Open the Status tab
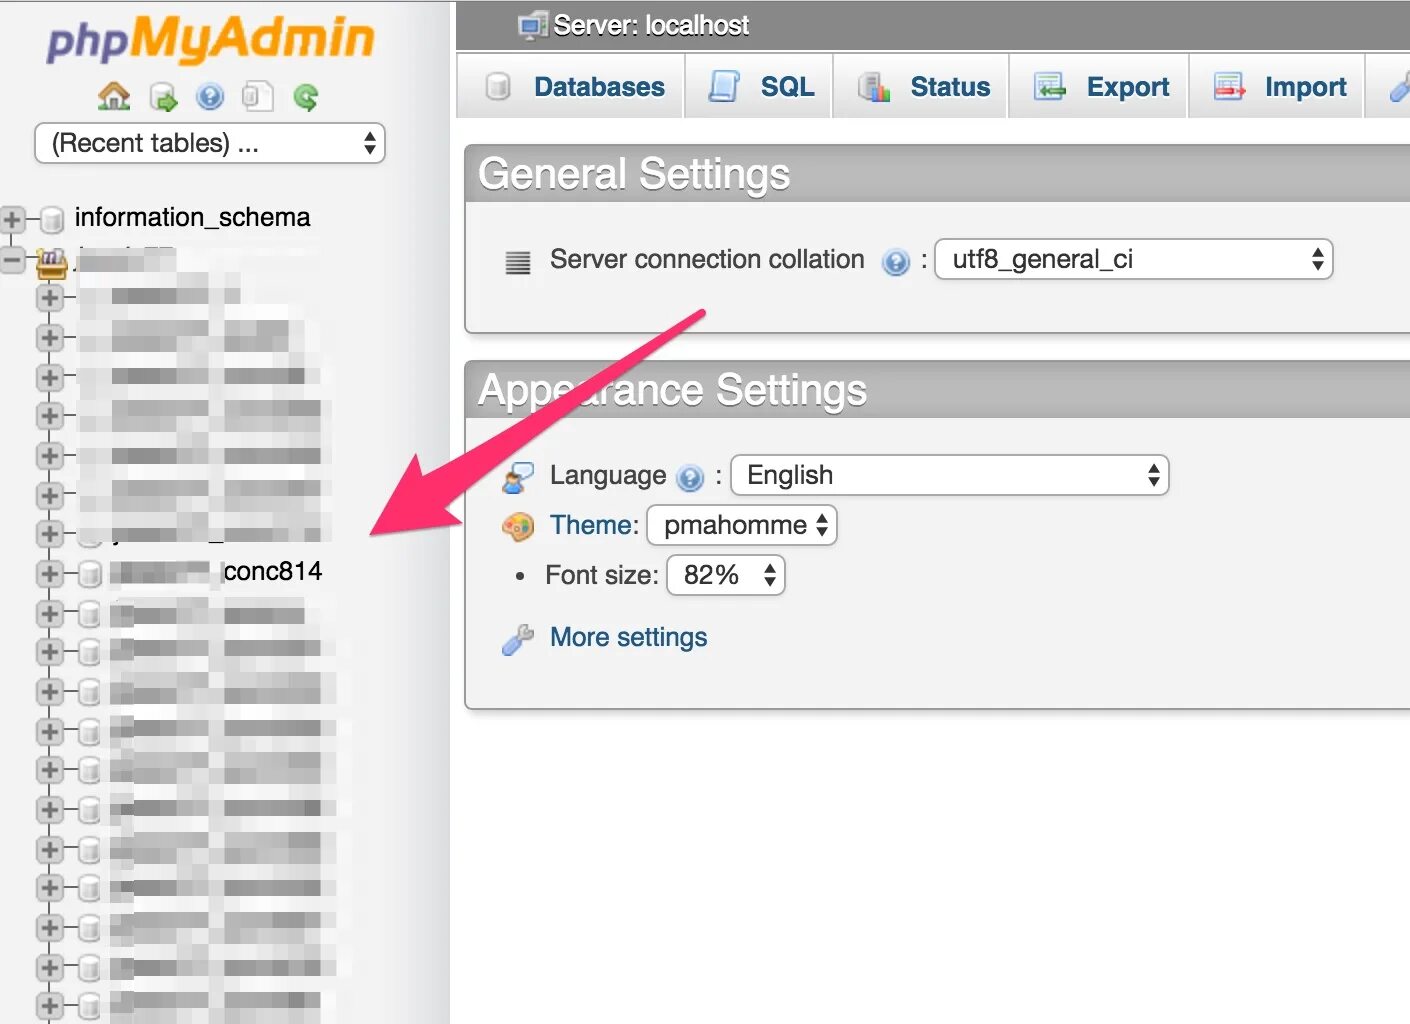 coord(922,87)
